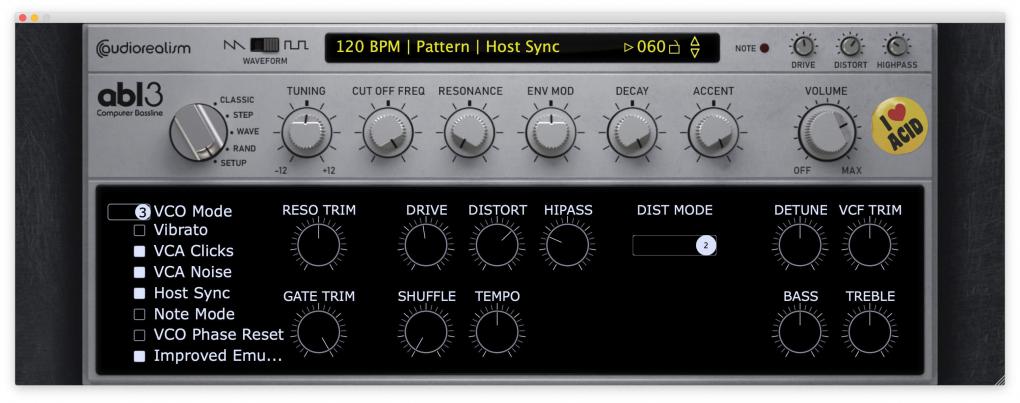Flip the Waveform switch

coord(265,46)
